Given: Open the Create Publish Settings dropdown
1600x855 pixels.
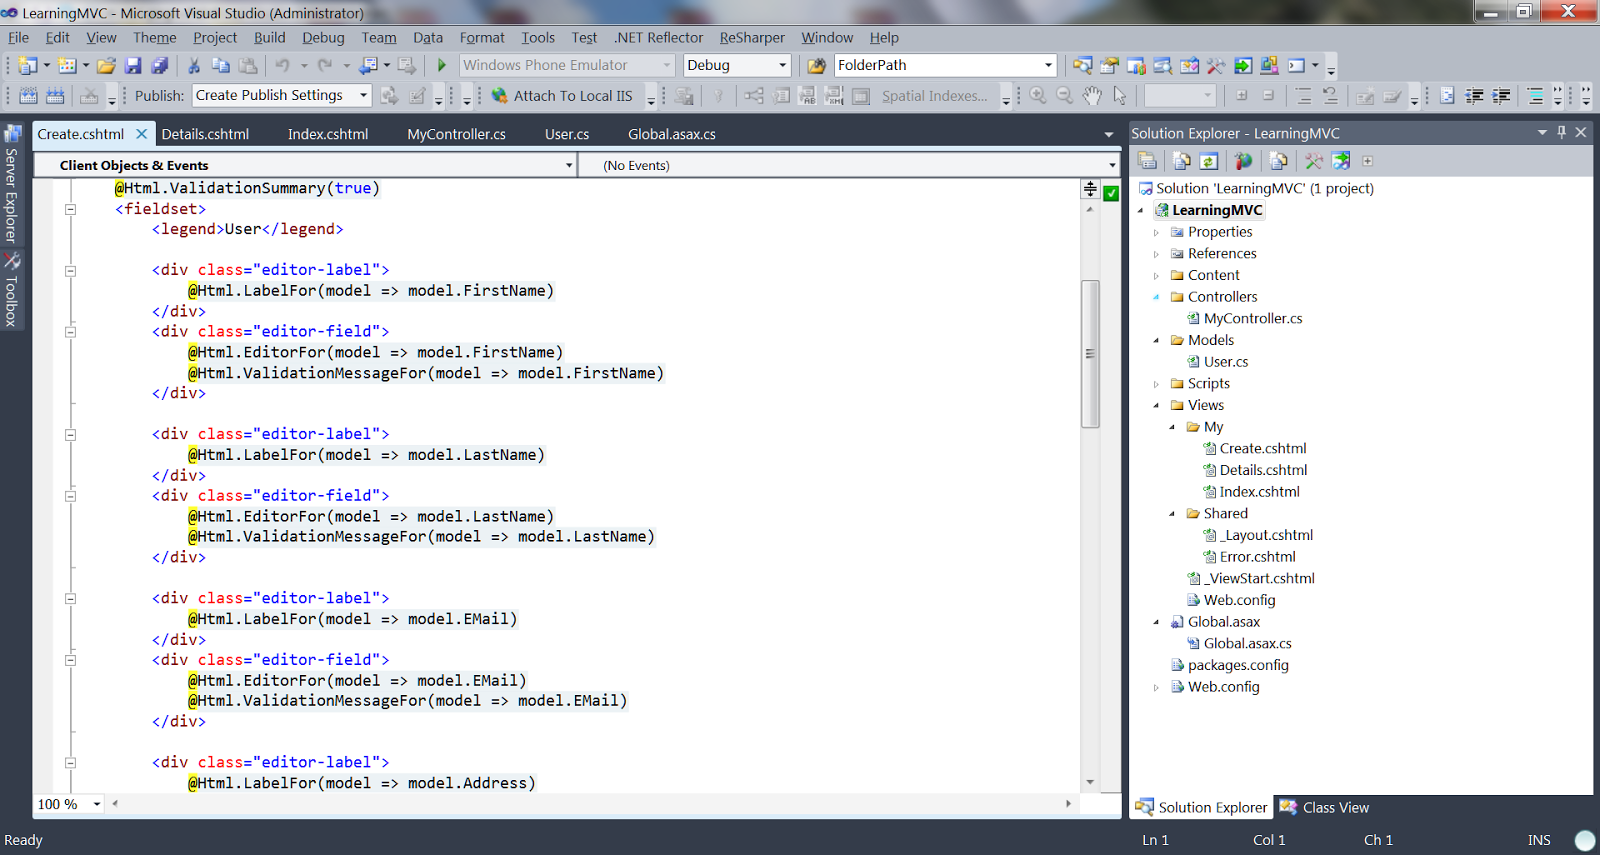Looking at the screenshot, I should tap(363, 95).
